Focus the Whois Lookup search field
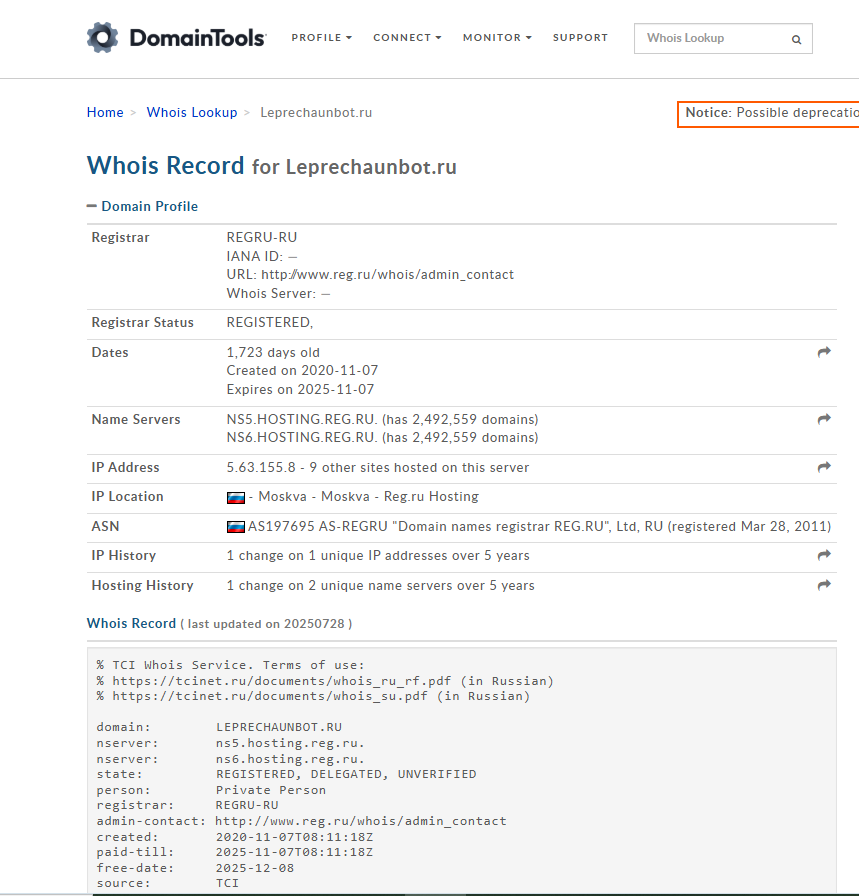 click(723, 38)
